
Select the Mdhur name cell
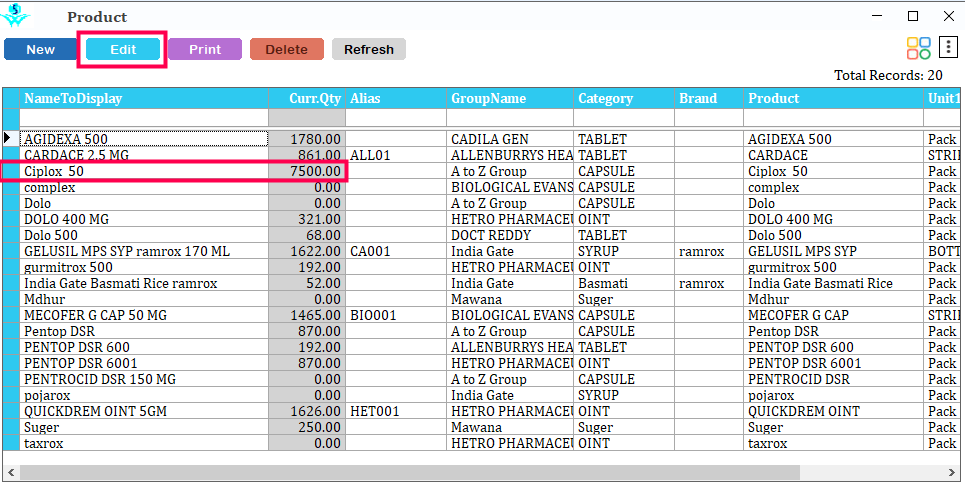(144, 299)
